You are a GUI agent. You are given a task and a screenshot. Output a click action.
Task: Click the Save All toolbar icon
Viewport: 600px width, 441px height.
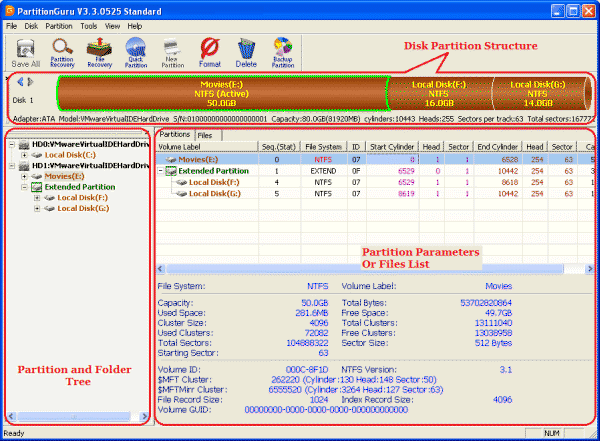pos(26,53)
